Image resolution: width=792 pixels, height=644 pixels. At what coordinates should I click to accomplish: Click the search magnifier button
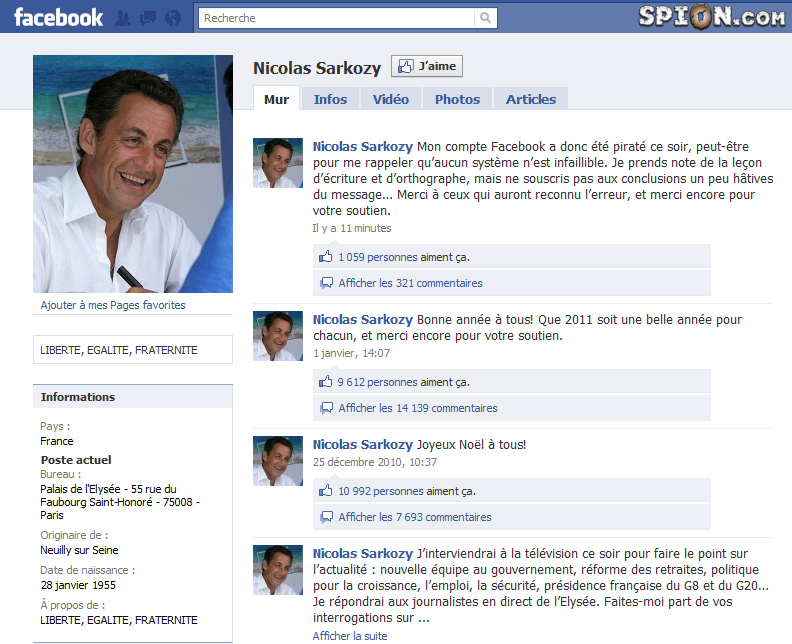point(485,18)
